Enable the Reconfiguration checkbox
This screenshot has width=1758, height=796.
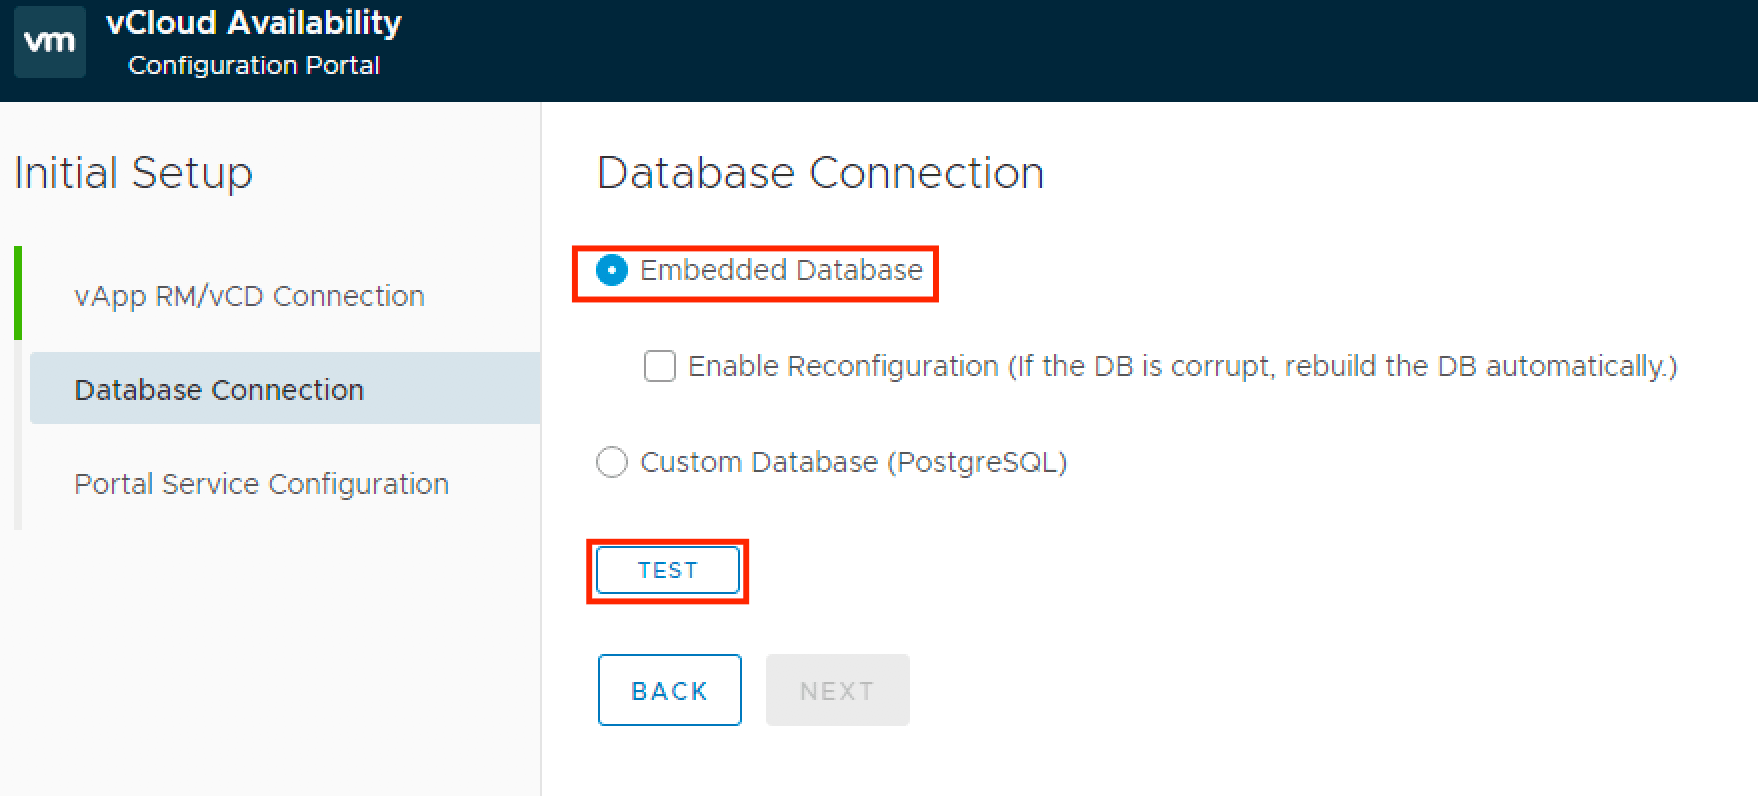pos(660,366)
